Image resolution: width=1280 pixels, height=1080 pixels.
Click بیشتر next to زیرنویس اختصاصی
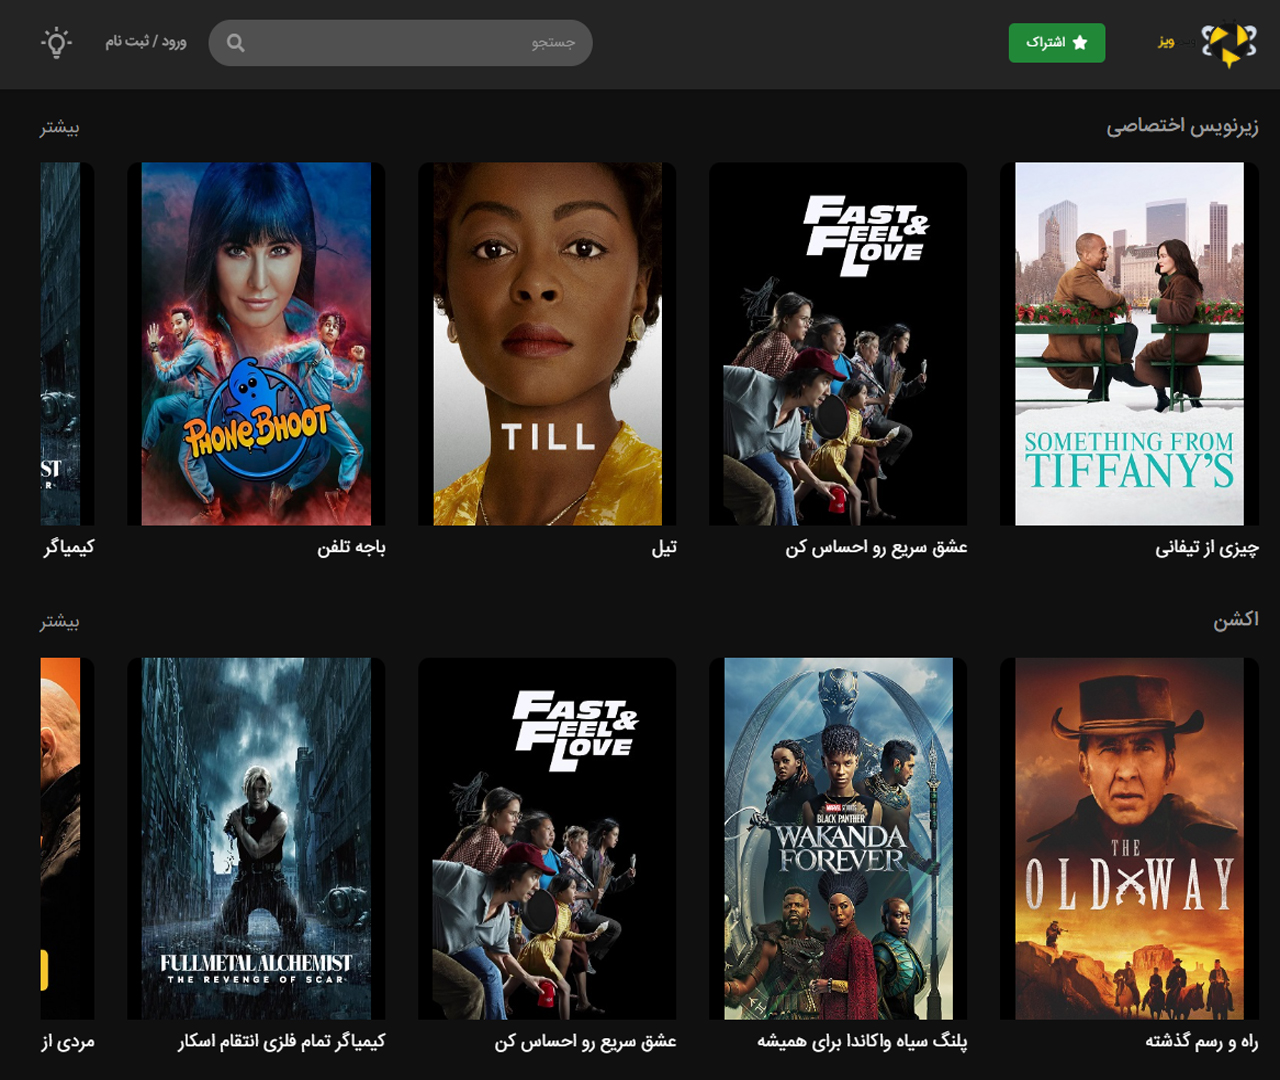coord(59,127)
